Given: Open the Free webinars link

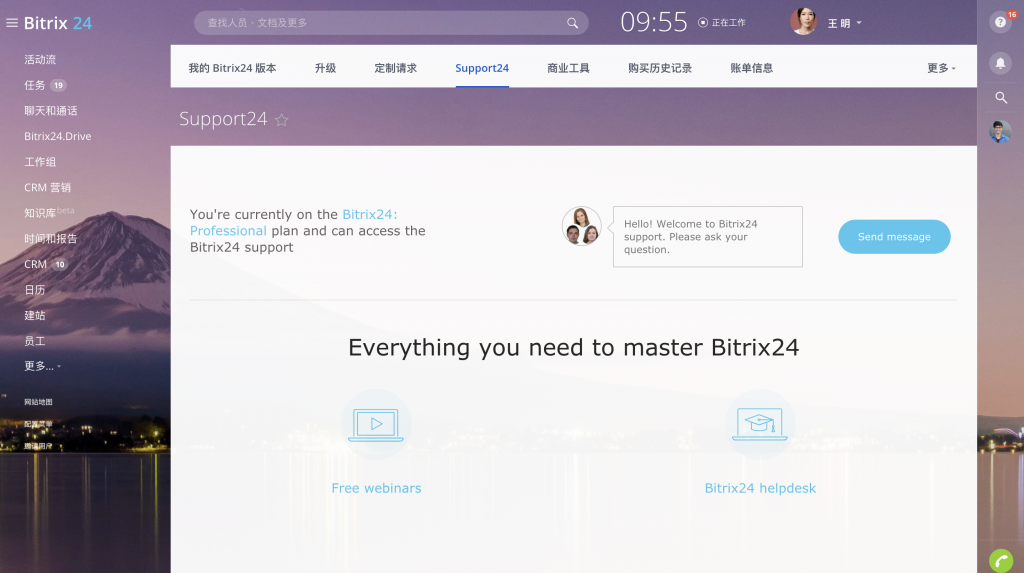Looking at the screenshot, I should [x=376, y=488].
